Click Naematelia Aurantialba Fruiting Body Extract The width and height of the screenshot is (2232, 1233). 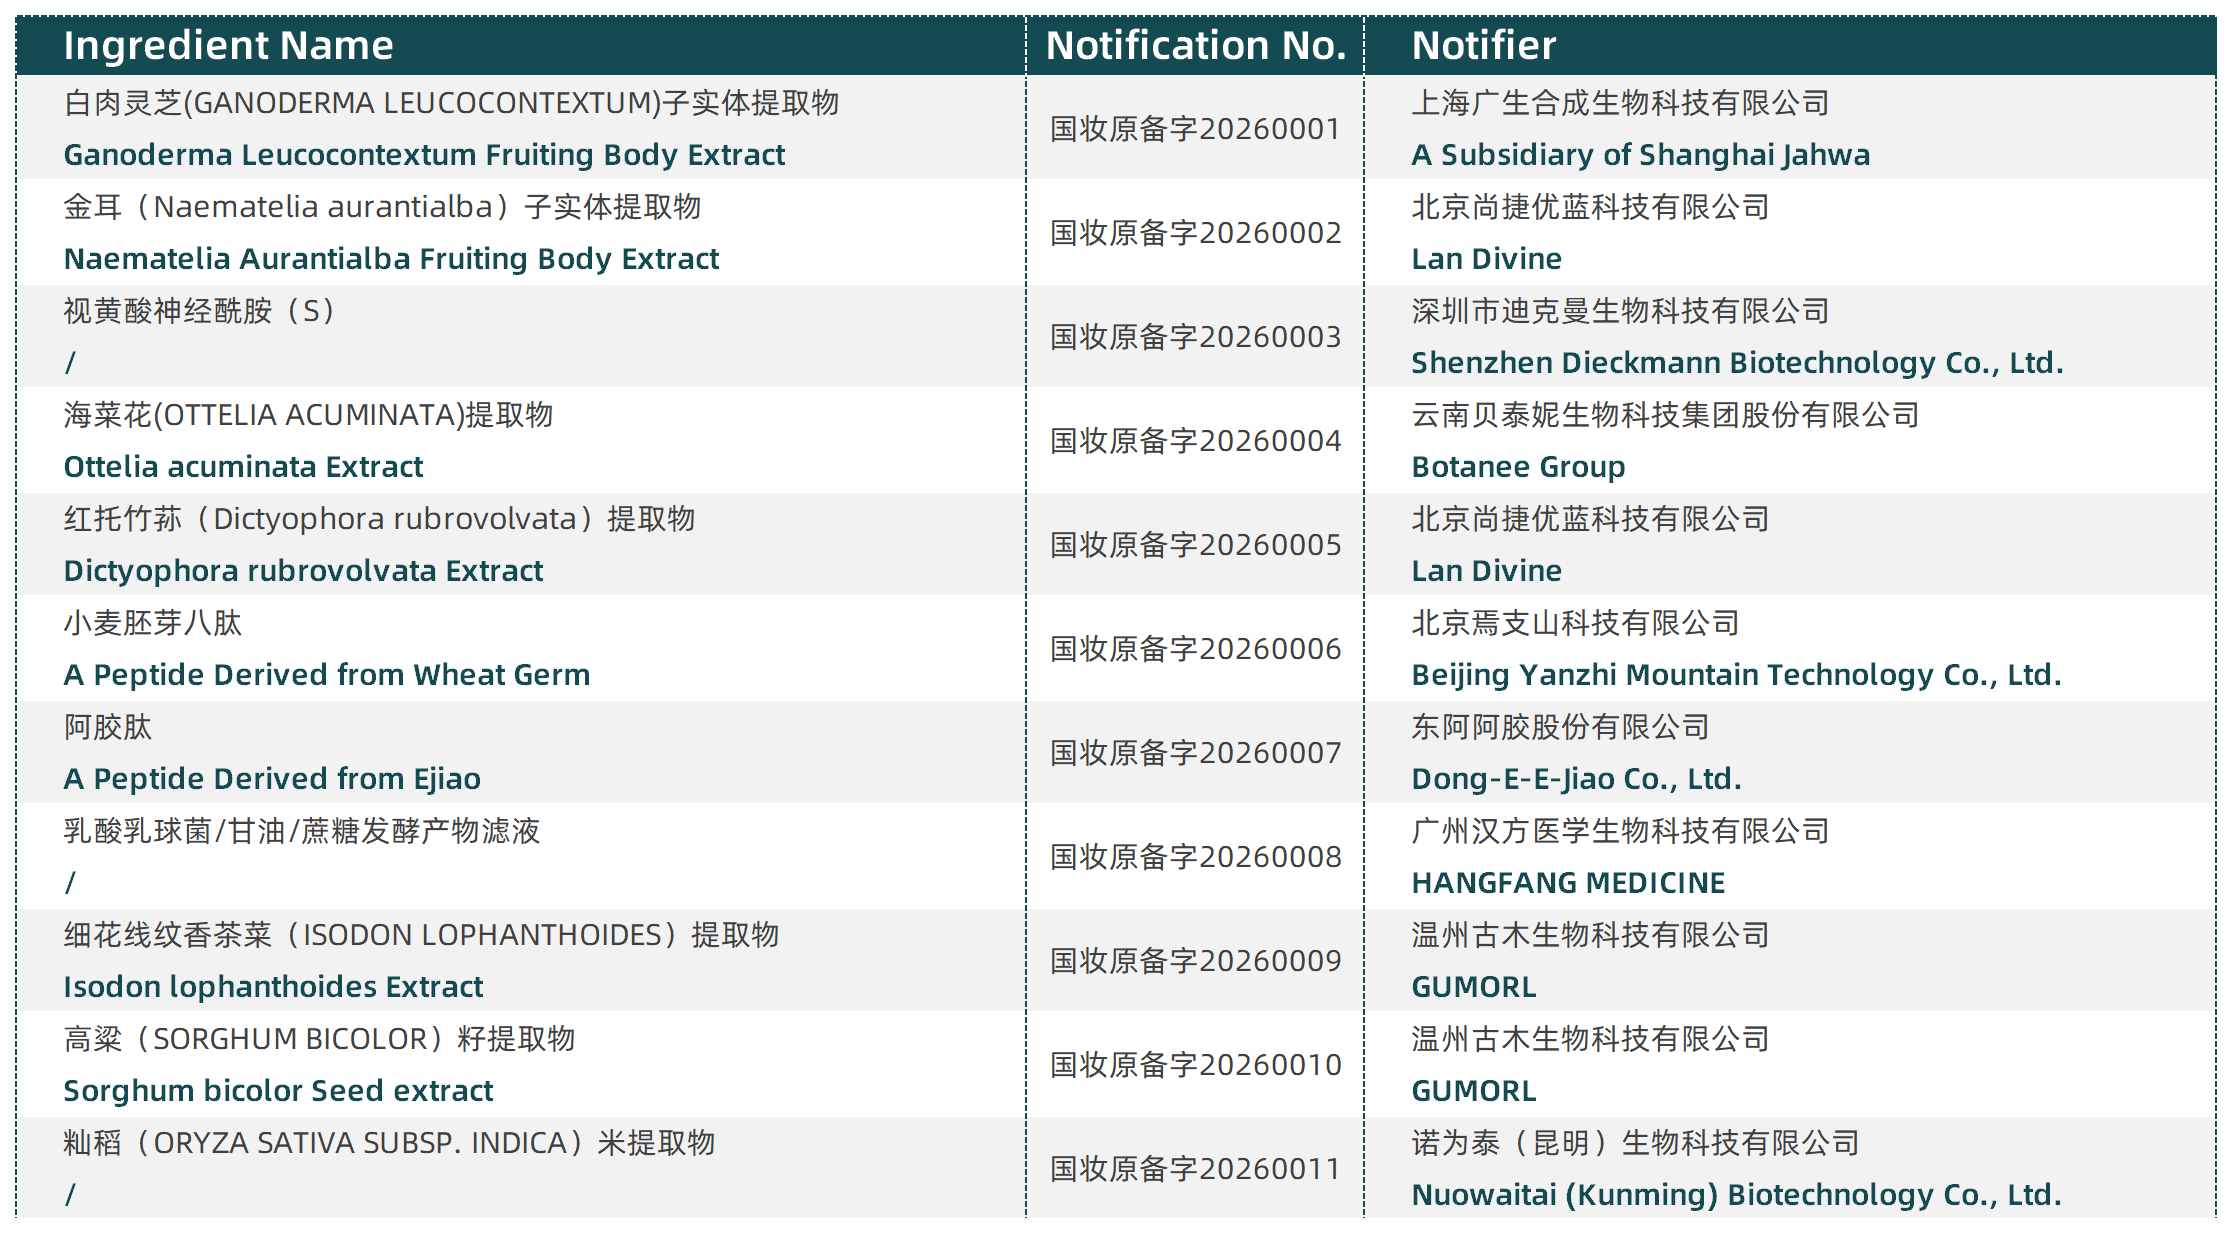(x=391, y=259)
